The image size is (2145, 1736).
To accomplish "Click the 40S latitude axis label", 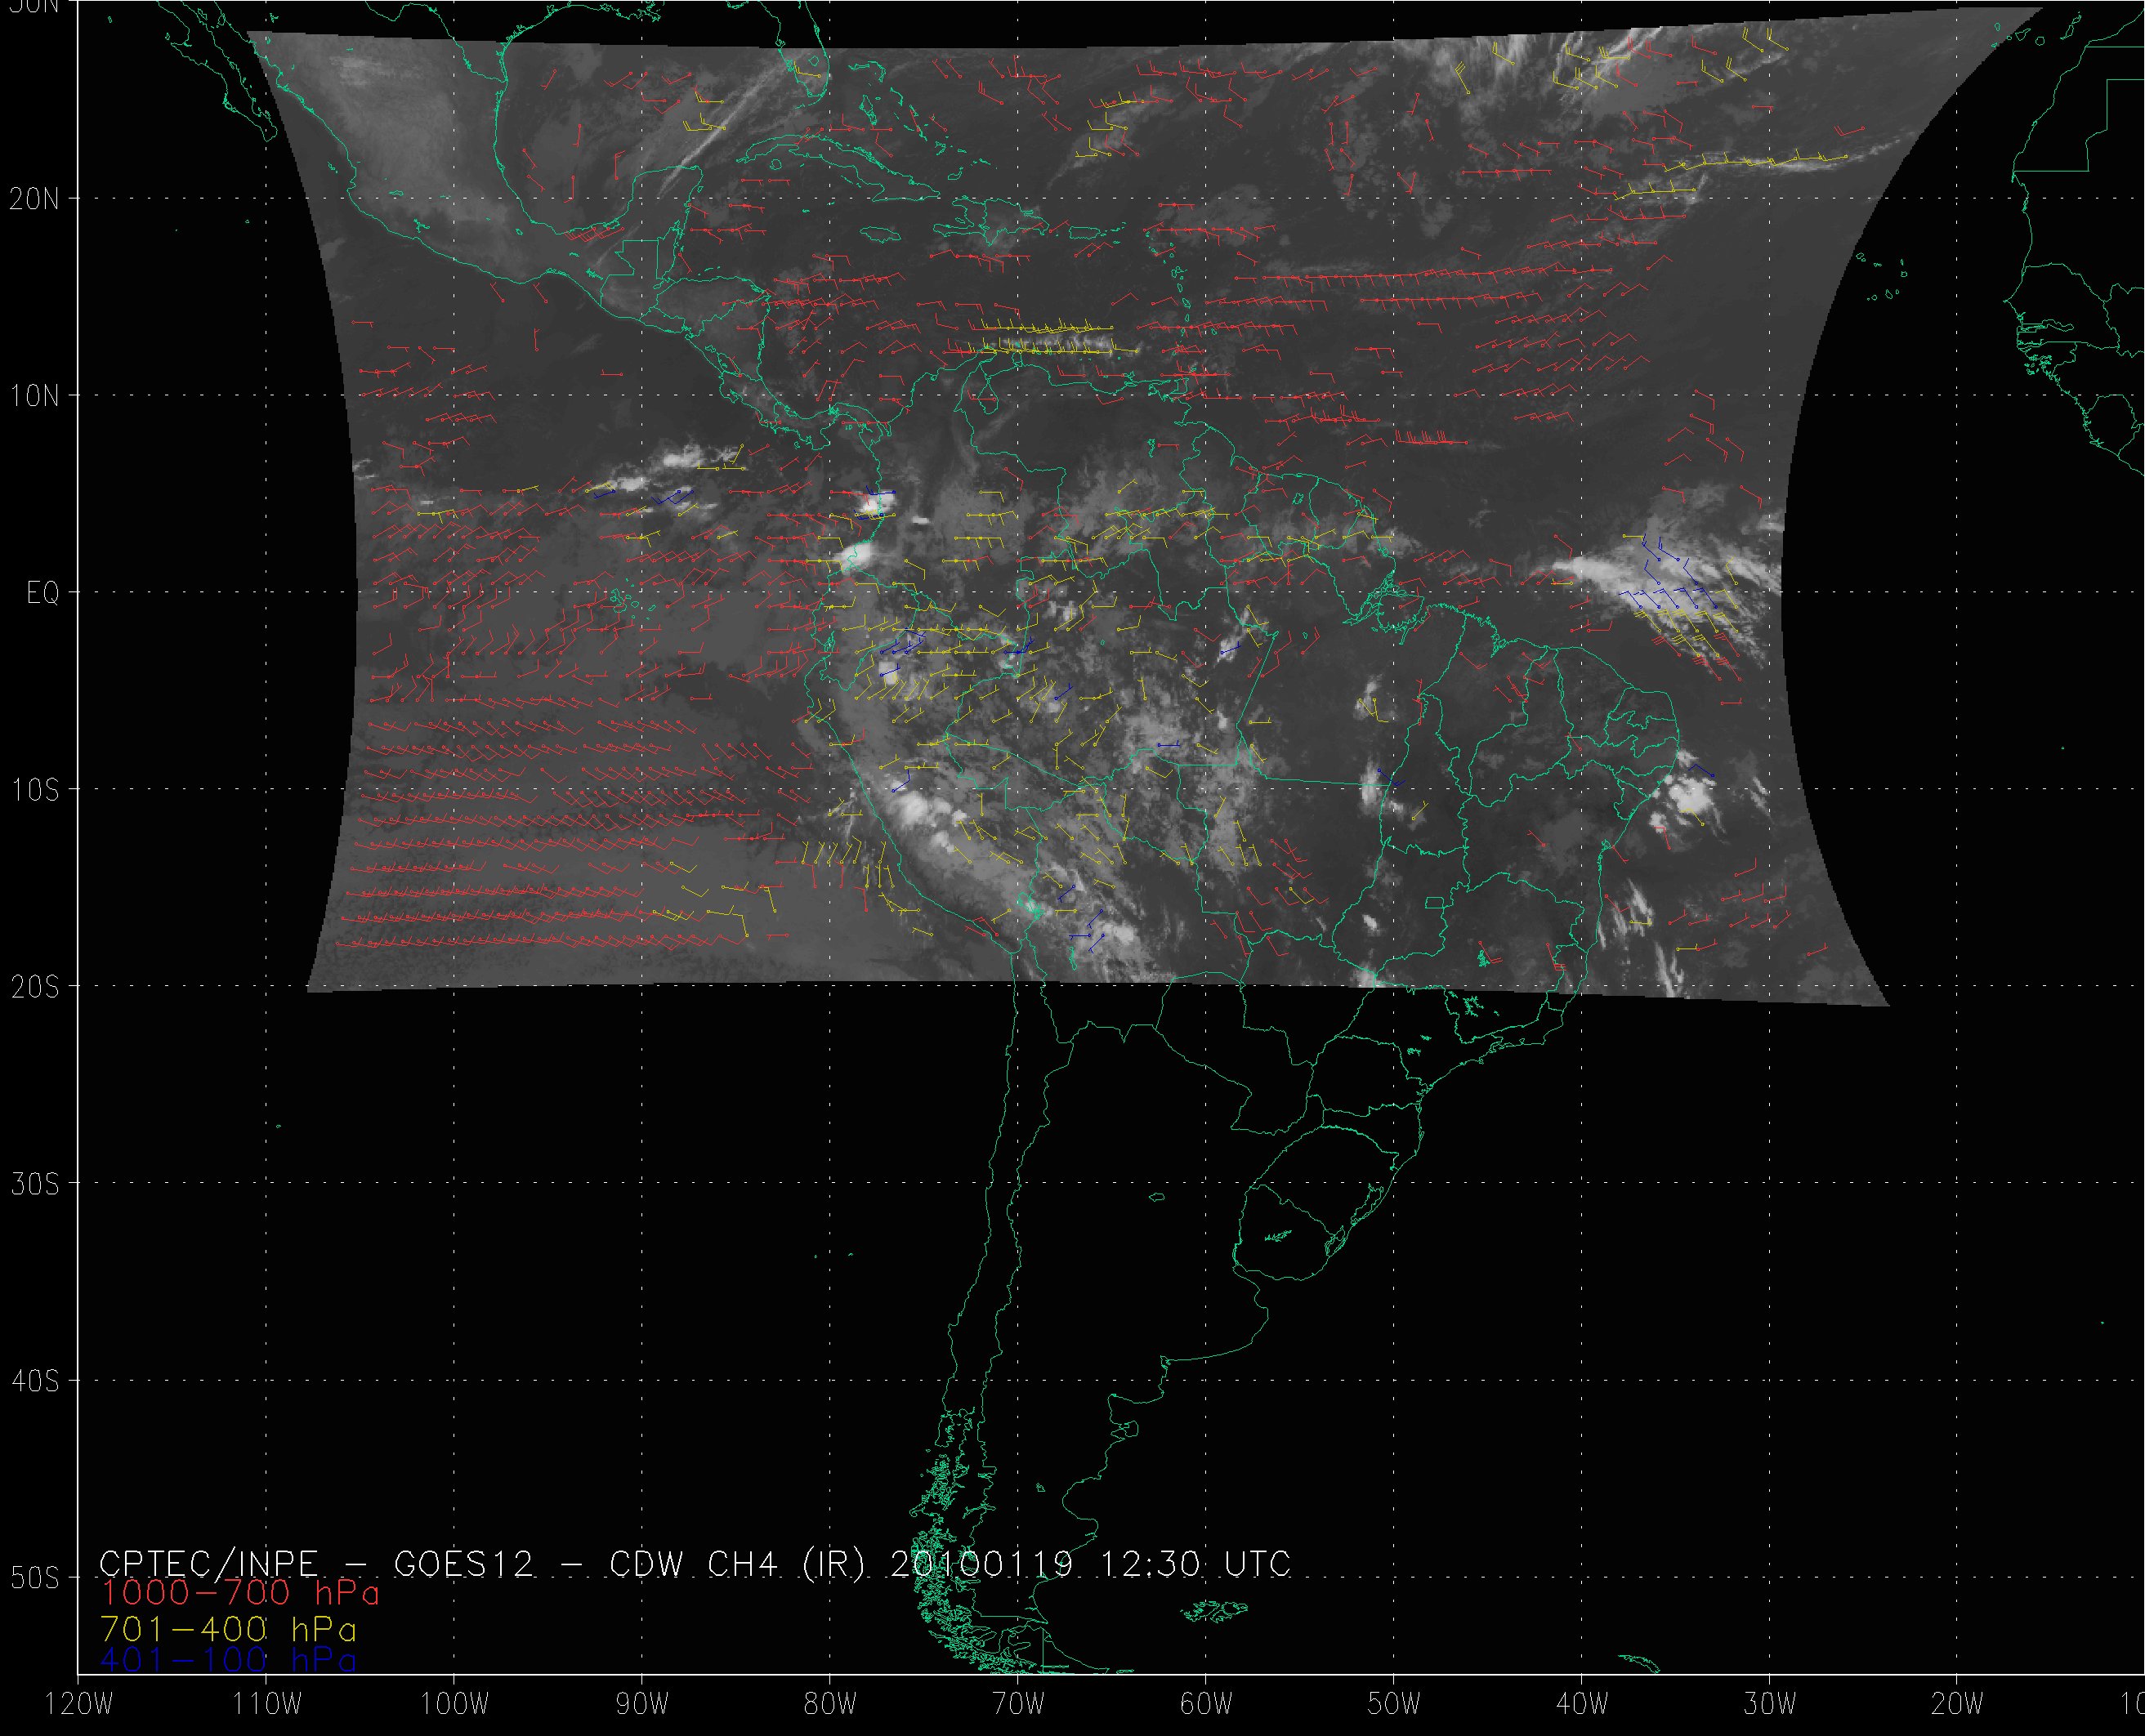I will point(35,1381).
